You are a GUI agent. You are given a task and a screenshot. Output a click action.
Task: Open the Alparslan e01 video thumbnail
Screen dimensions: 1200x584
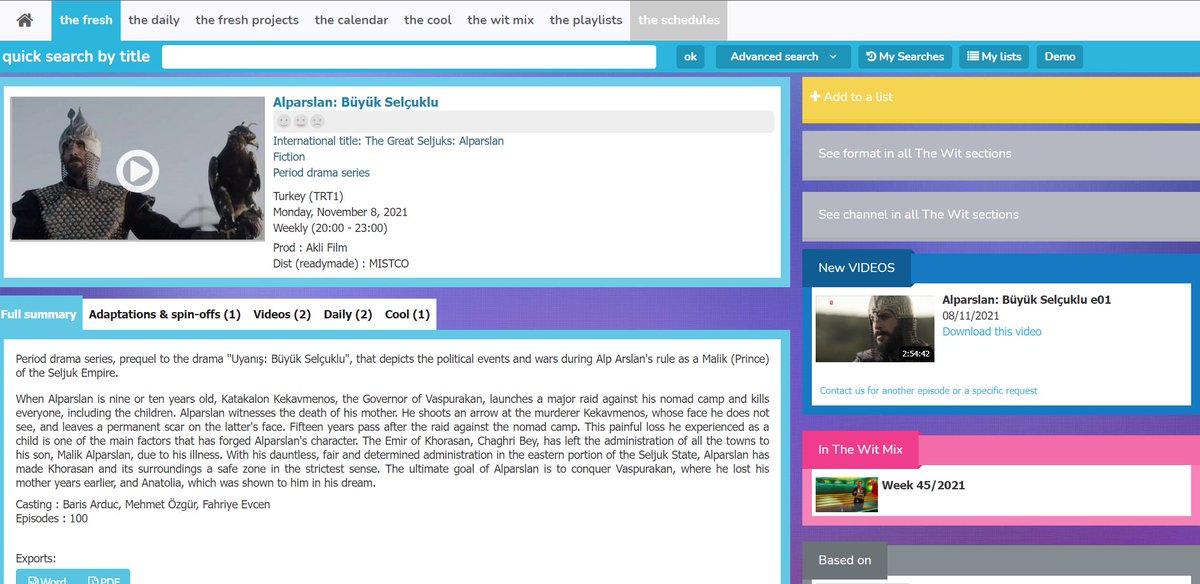pyautogui.click(x=874, y=328)
